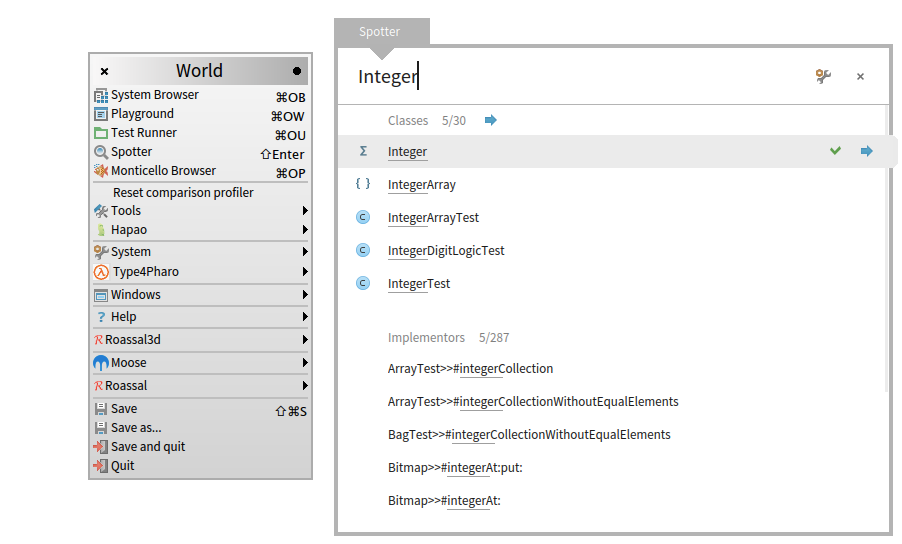Dive into Classes category with arrow
Screen dimensions: 902x544
(x=490, y=120)
